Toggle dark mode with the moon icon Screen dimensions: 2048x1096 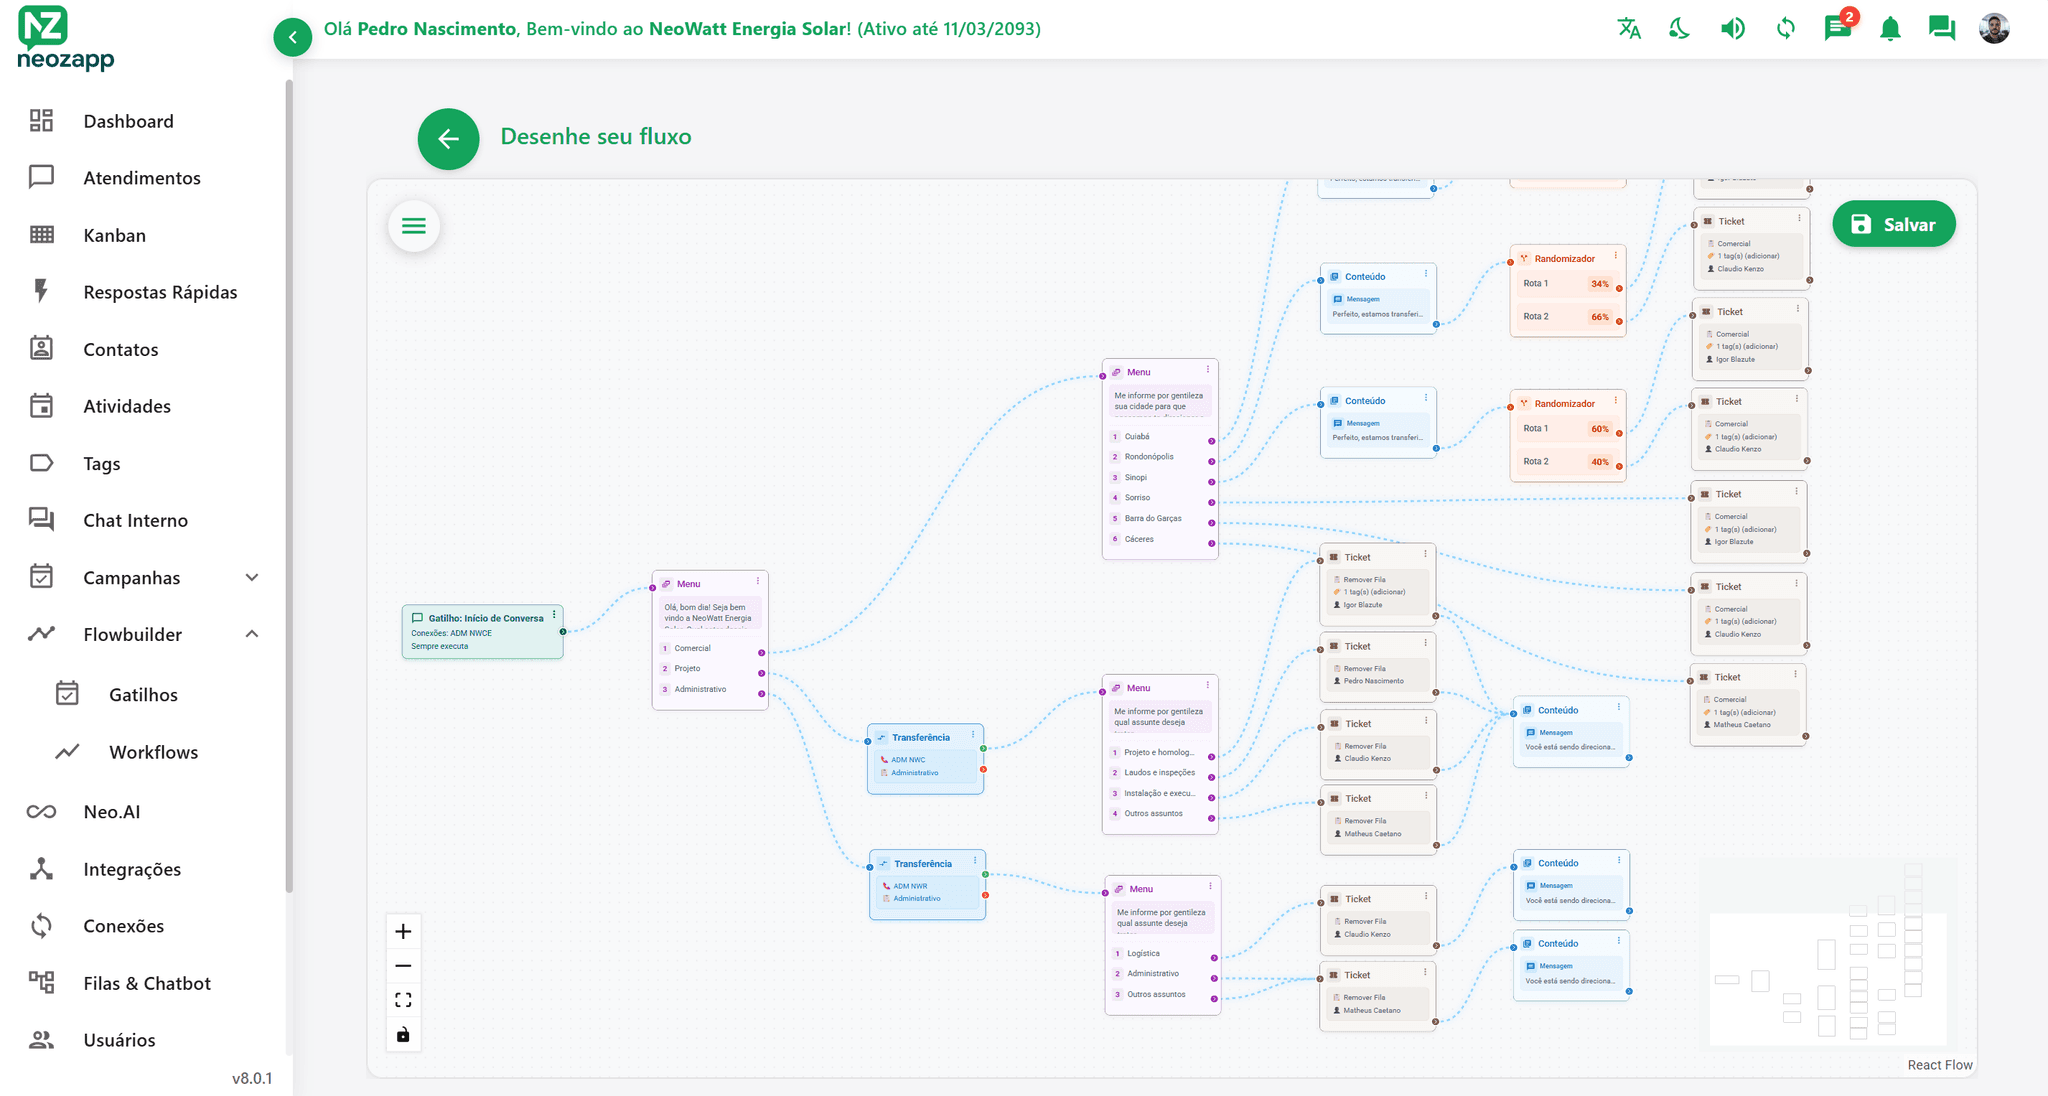point(1679,28)
